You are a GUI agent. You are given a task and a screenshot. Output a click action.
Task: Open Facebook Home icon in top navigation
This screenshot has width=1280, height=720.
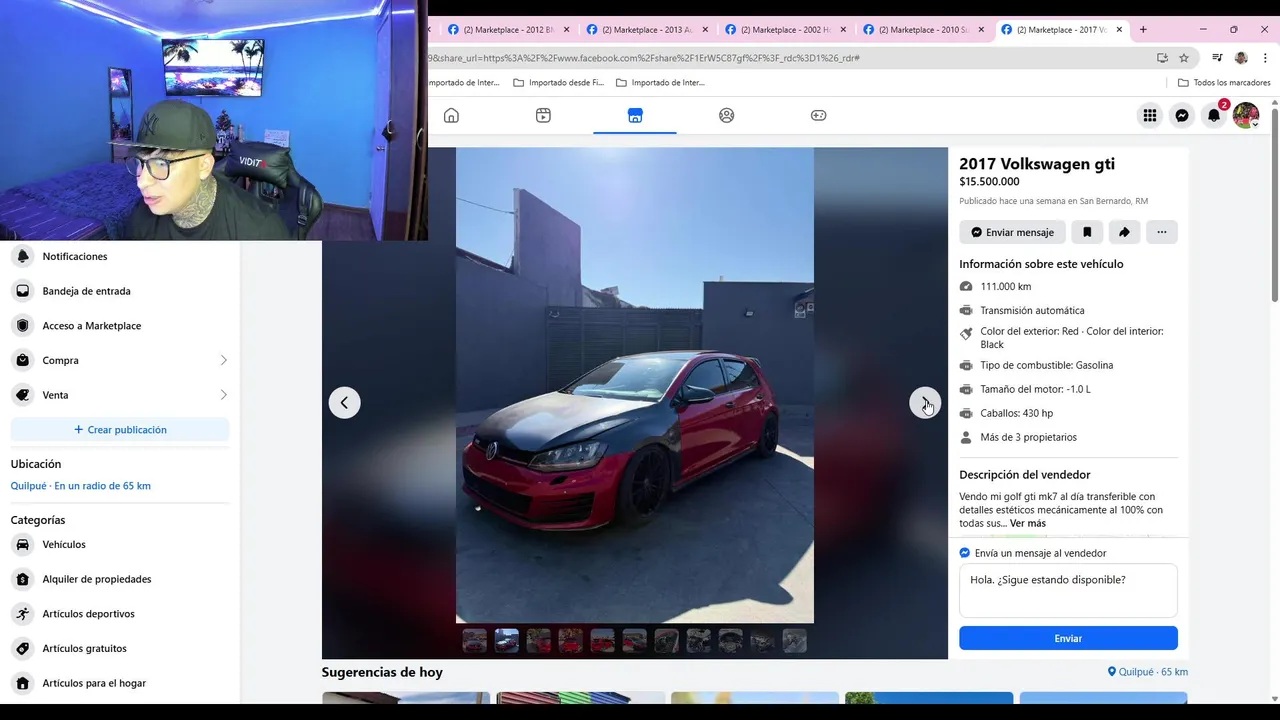[451, 115]
